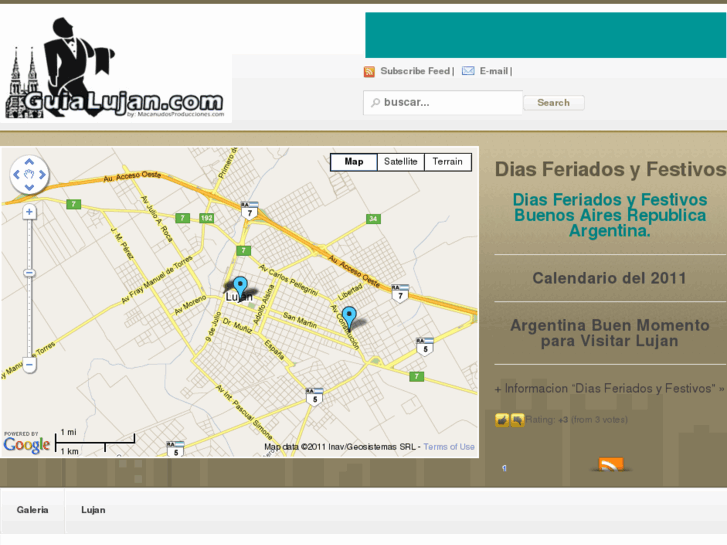Screen dimensions: 727x545
Task: Switch to Satellite view
Action: [401, 162]
